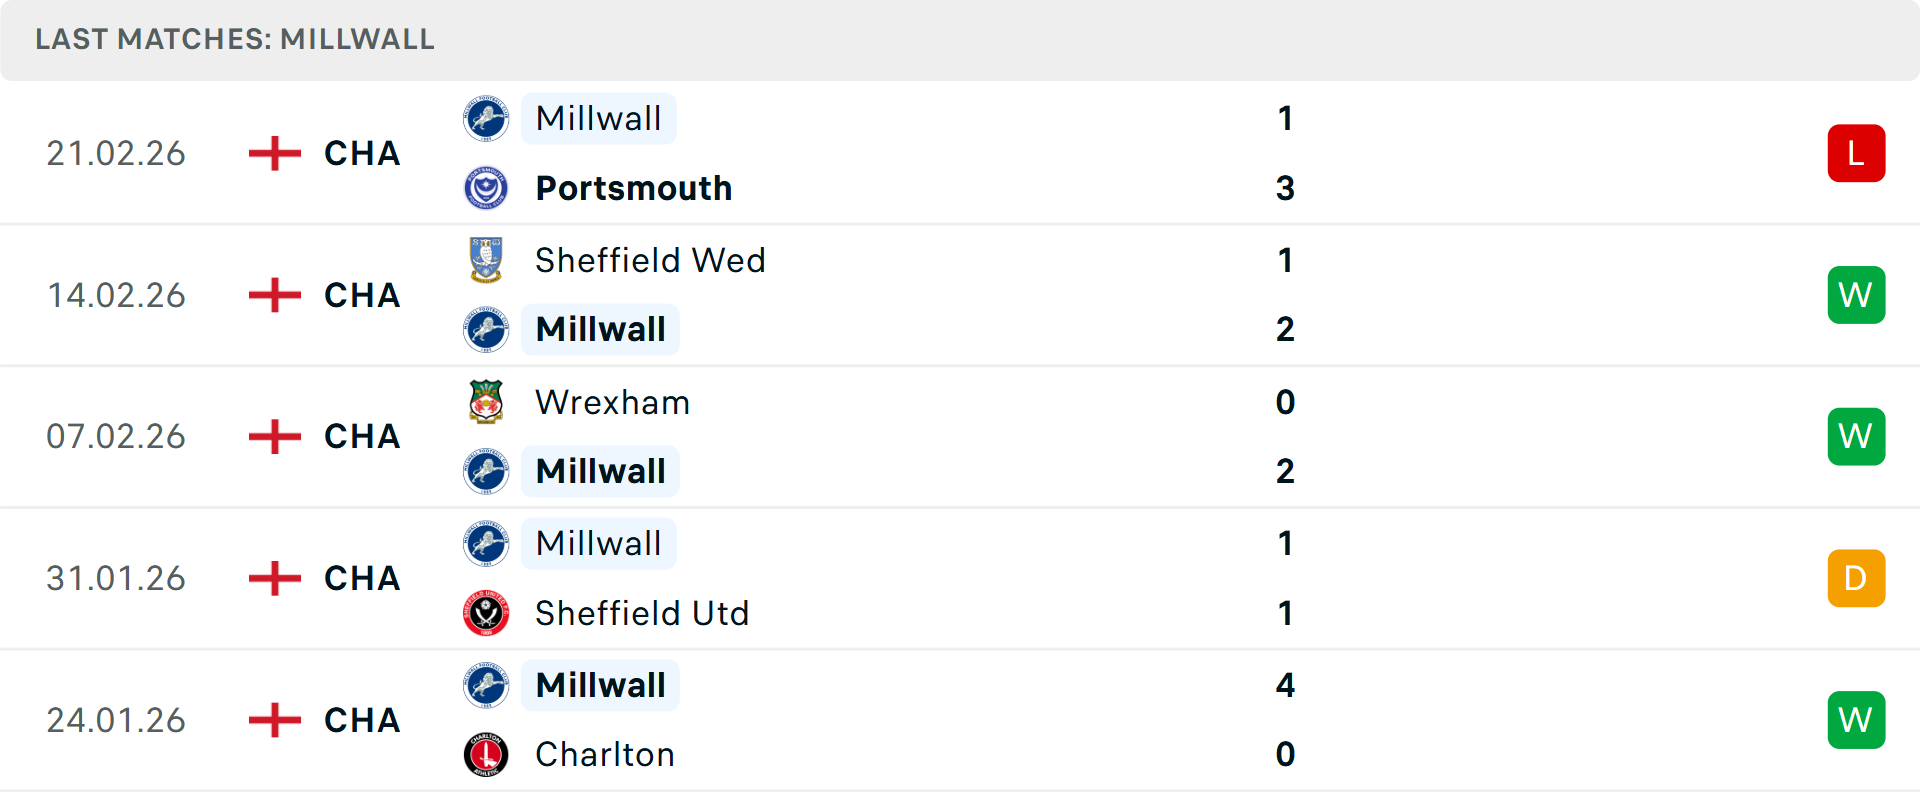This screenshot has width=1920, height=792.
Task: Click the Millwall crest beside the Wrexham match
Action: pos(486,470)
